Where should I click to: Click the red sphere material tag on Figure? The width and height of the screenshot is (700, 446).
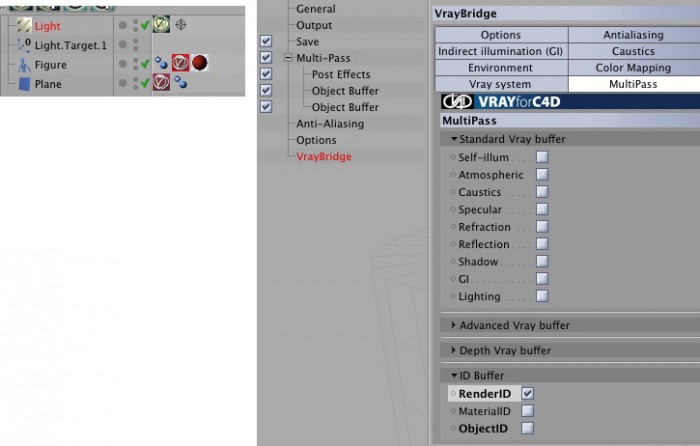tap(200, 63)
